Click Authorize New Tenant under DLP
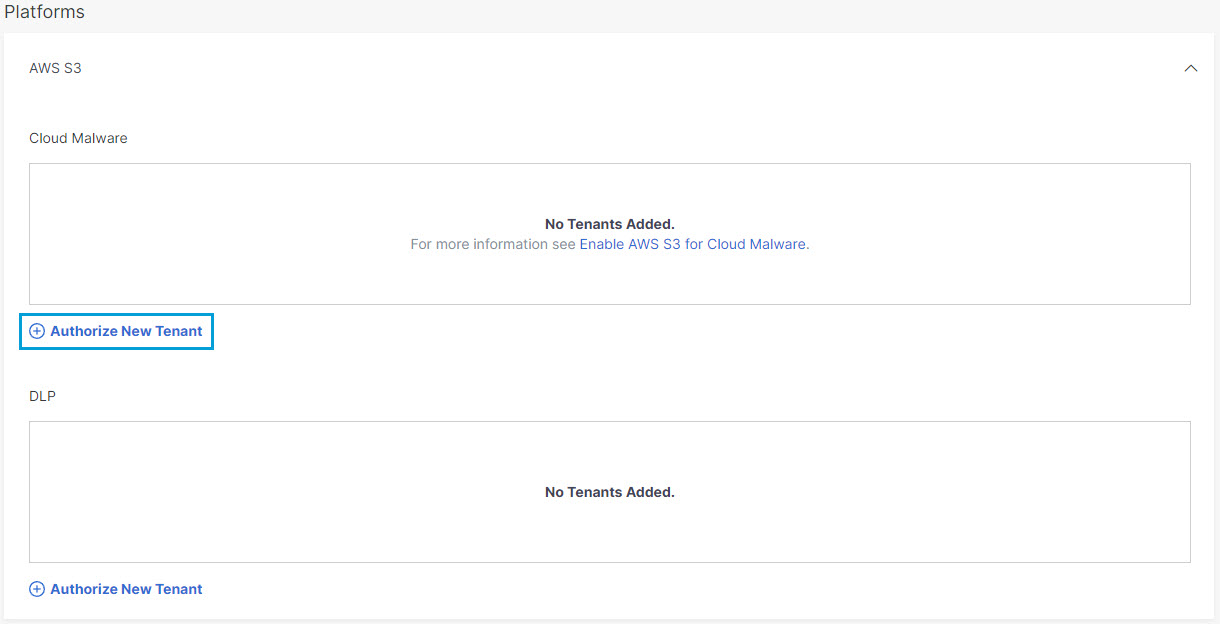Image resolution: width=1220 pixels, height=624 pixels. point(116,589)
